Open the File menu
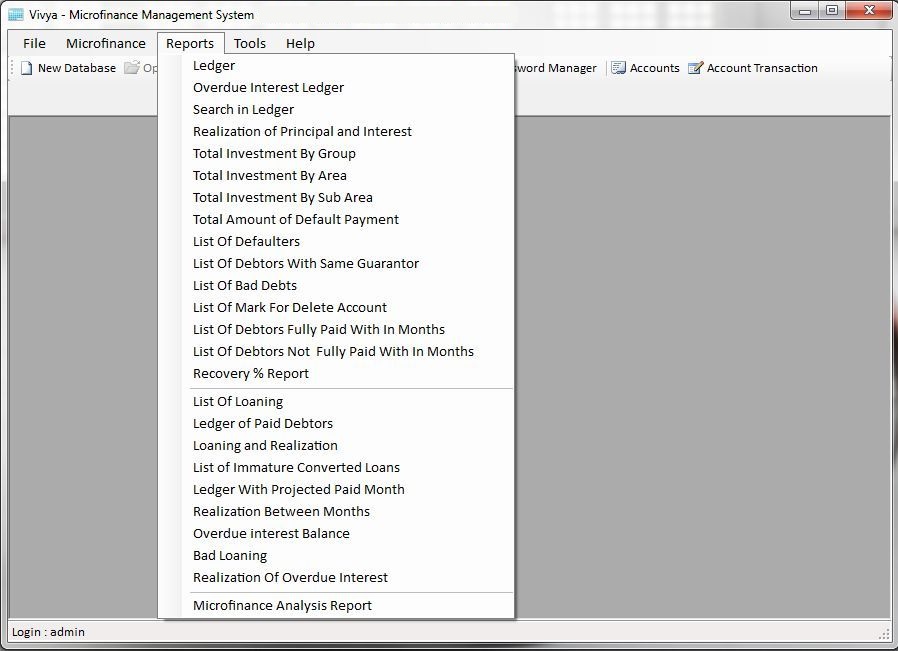The width and height of the screenshot is (898, 651). tap(34, 43)
